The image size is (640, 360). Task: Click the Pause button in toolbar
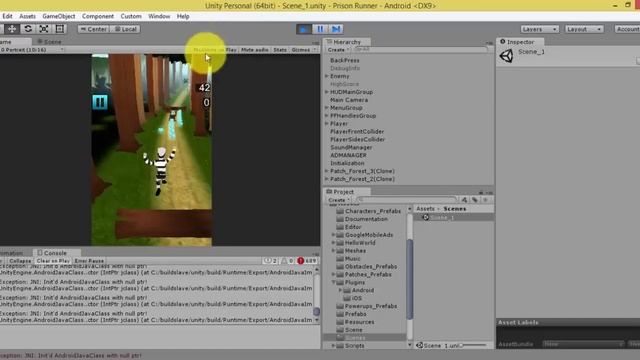[320, 29]
